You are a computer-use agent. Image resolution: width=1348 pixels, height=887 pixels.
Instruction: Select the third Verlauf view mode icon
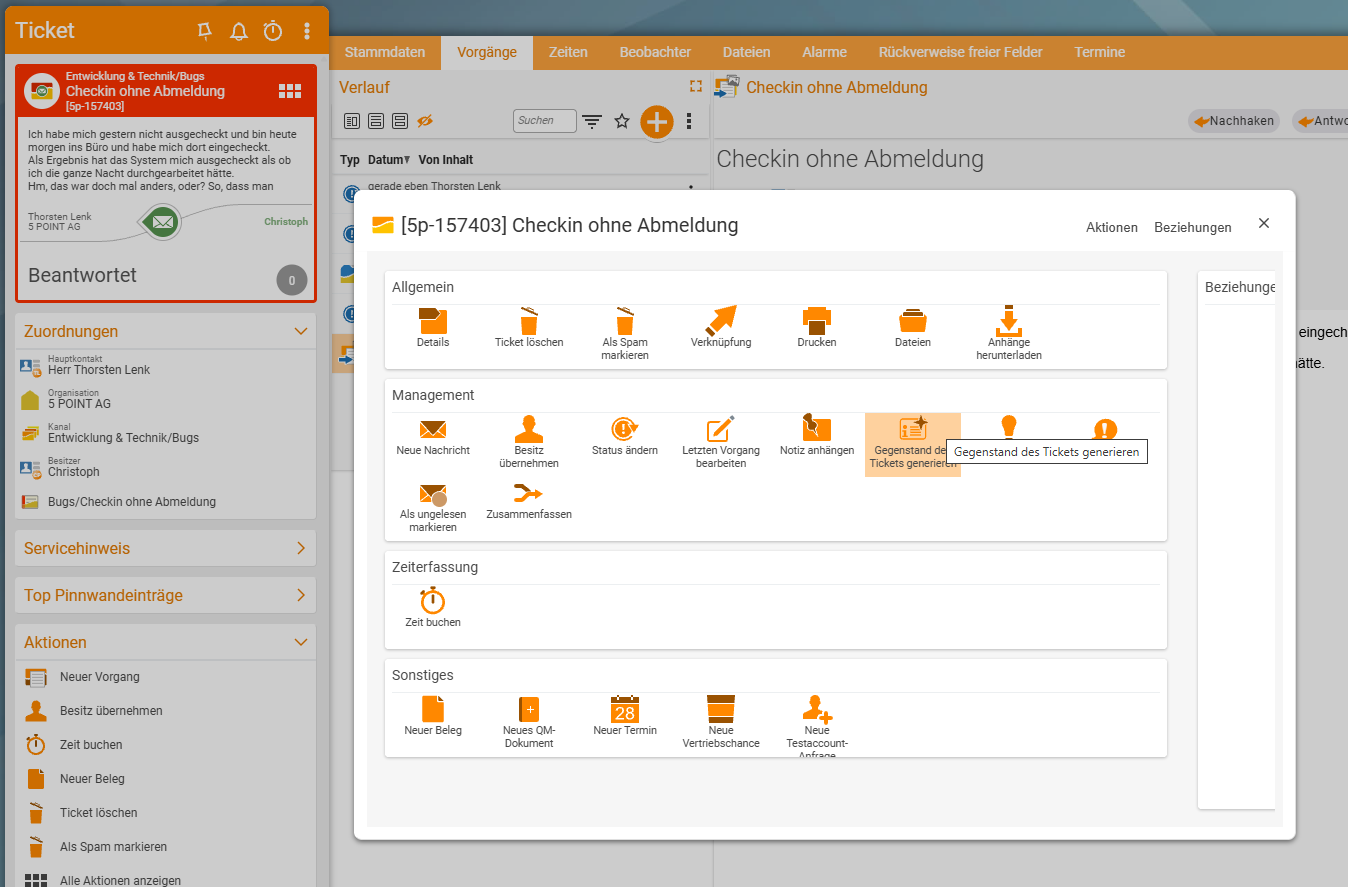tap(400, 121)
